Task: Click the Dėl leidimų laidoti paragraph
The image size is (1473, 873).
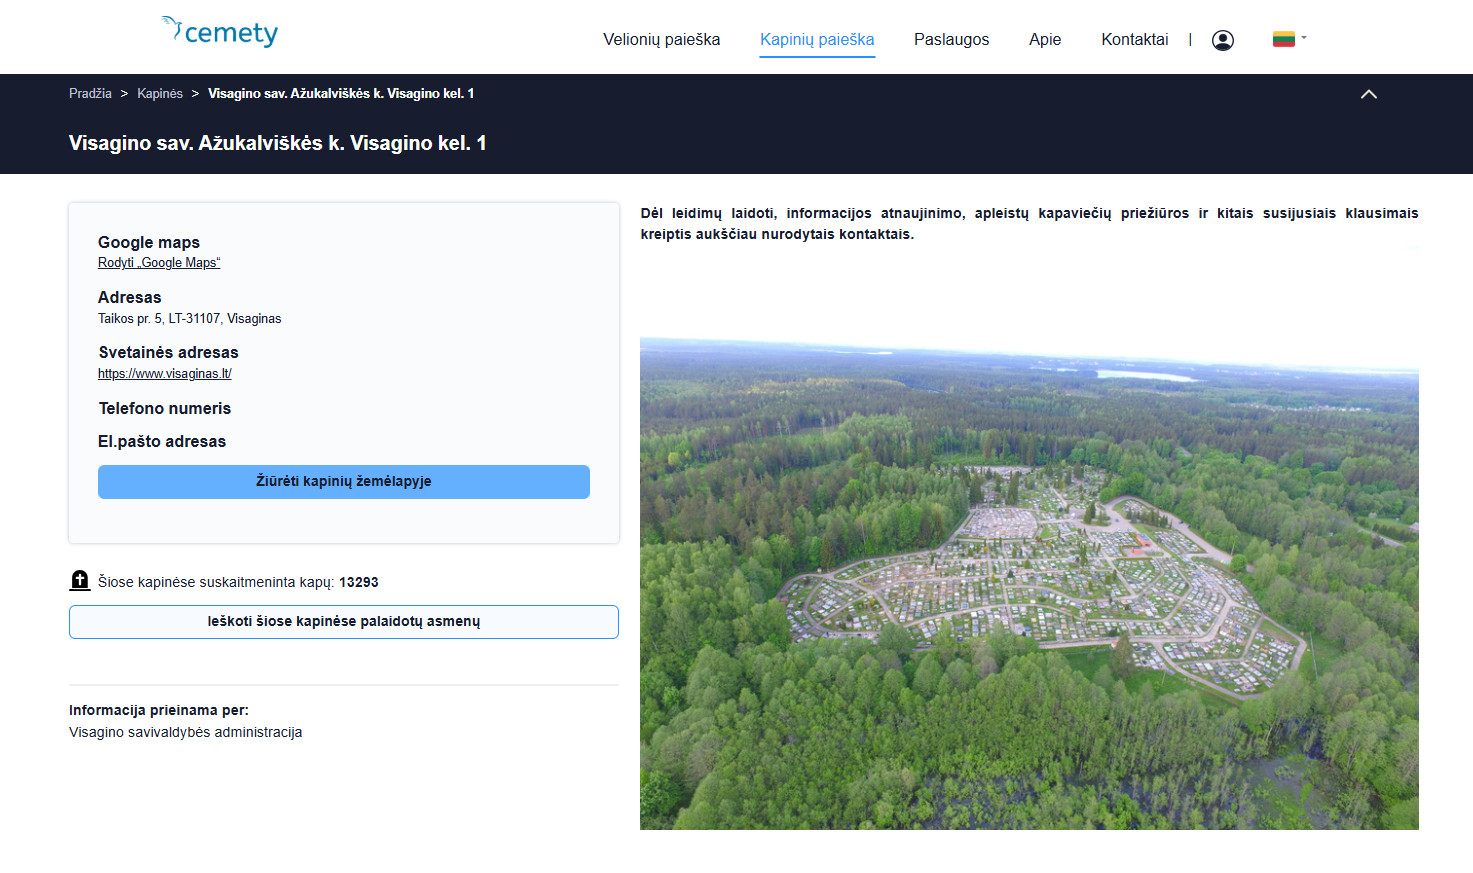Action: [1029, 224]
